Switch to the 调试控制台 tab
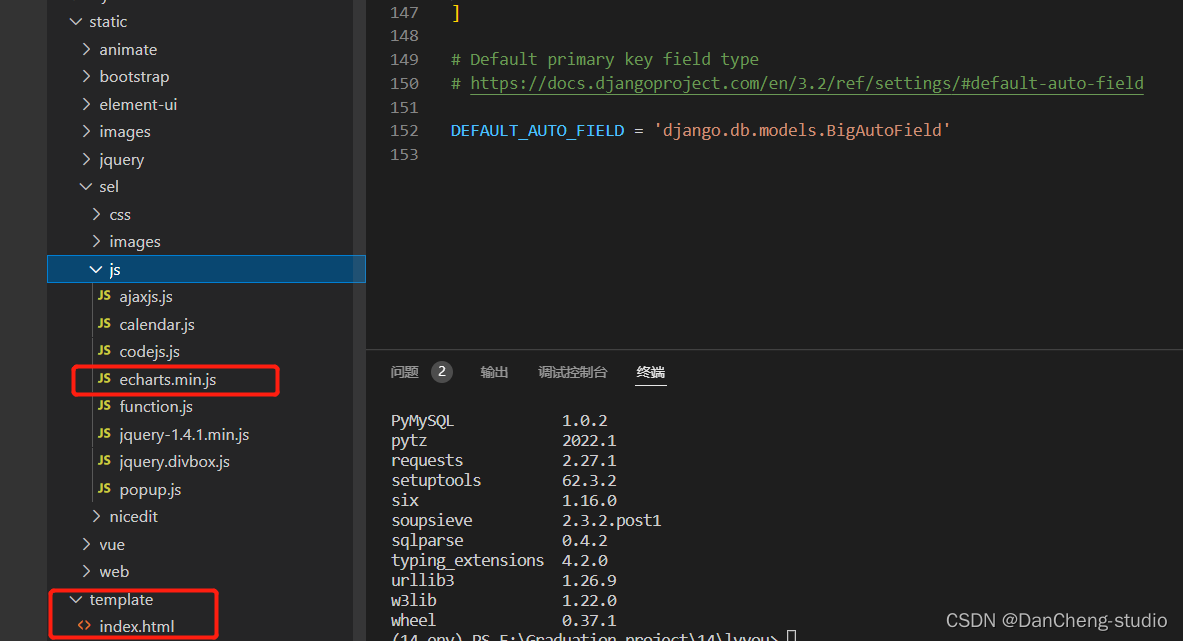Screen dimensions: 1183x641 click(572, 373)
